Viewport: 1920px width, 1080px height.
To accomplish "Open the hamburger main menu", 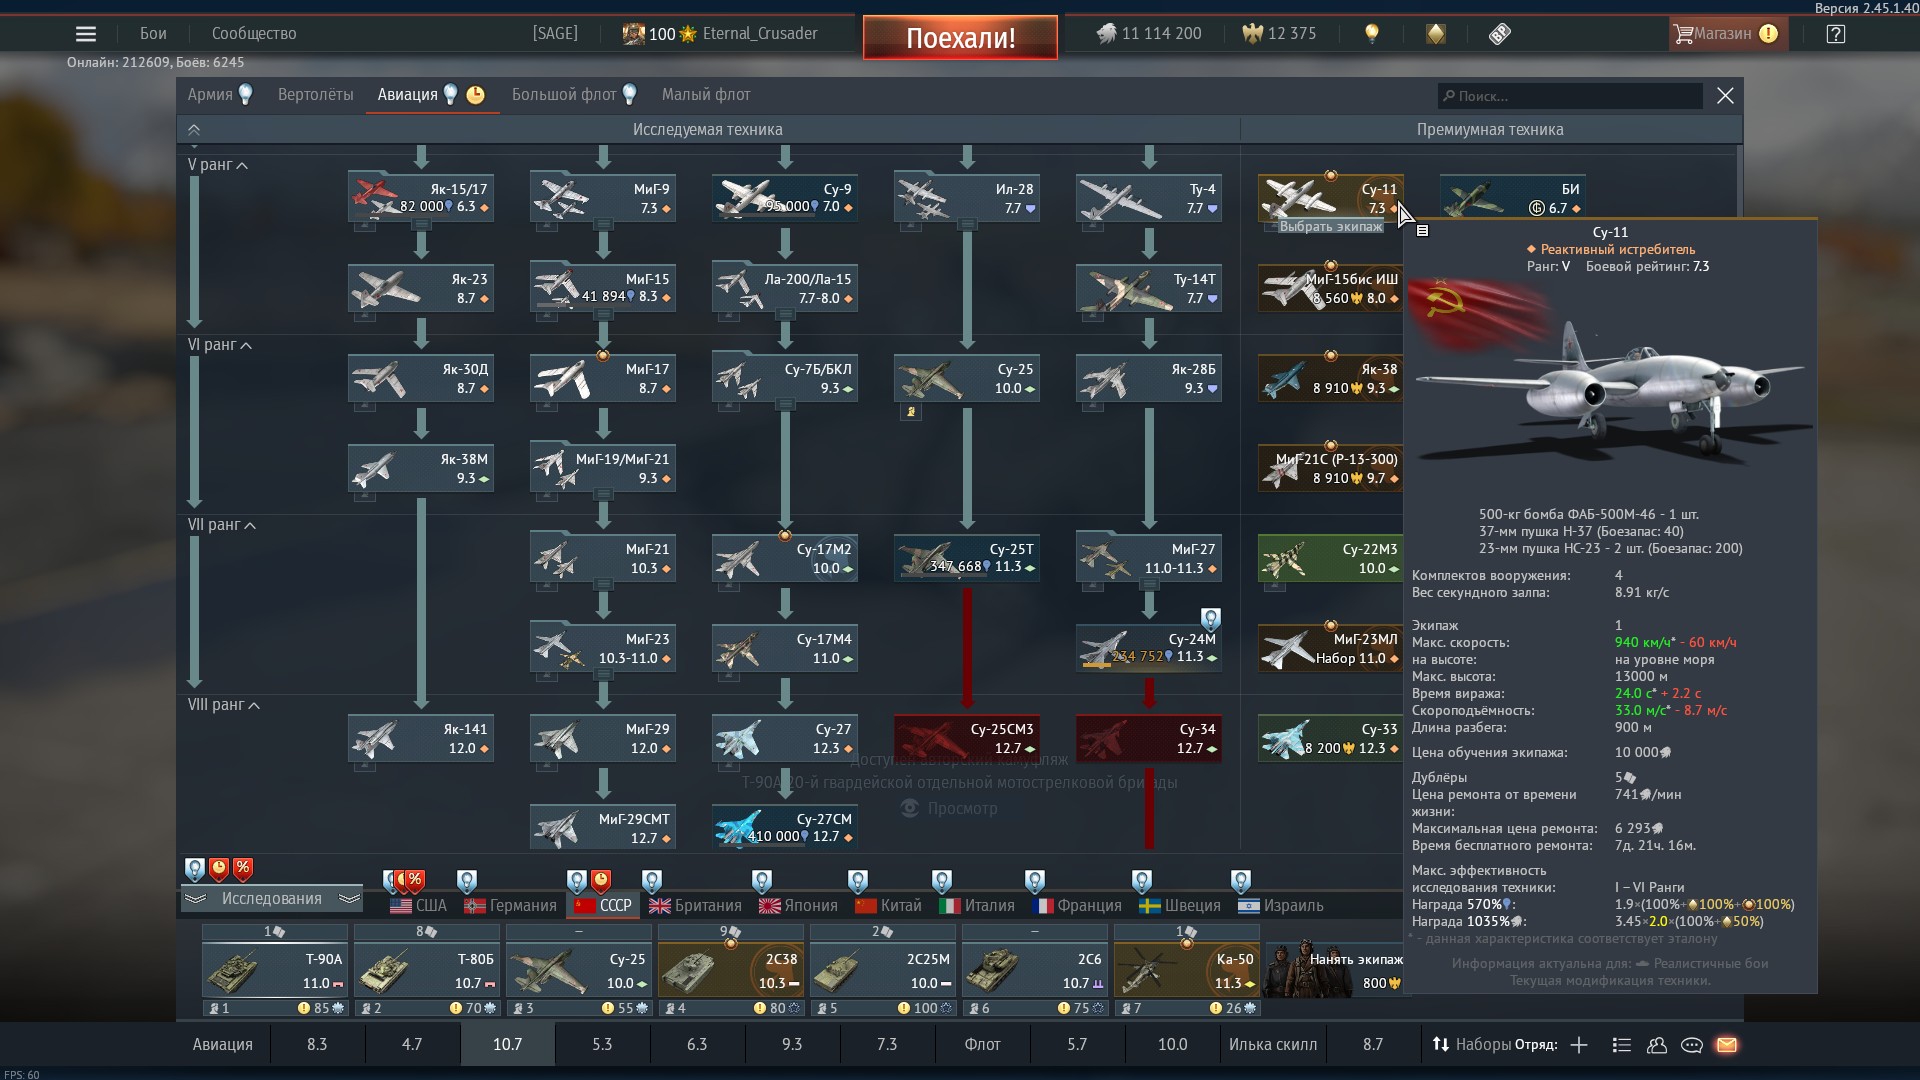I will (x=86, y=34).
